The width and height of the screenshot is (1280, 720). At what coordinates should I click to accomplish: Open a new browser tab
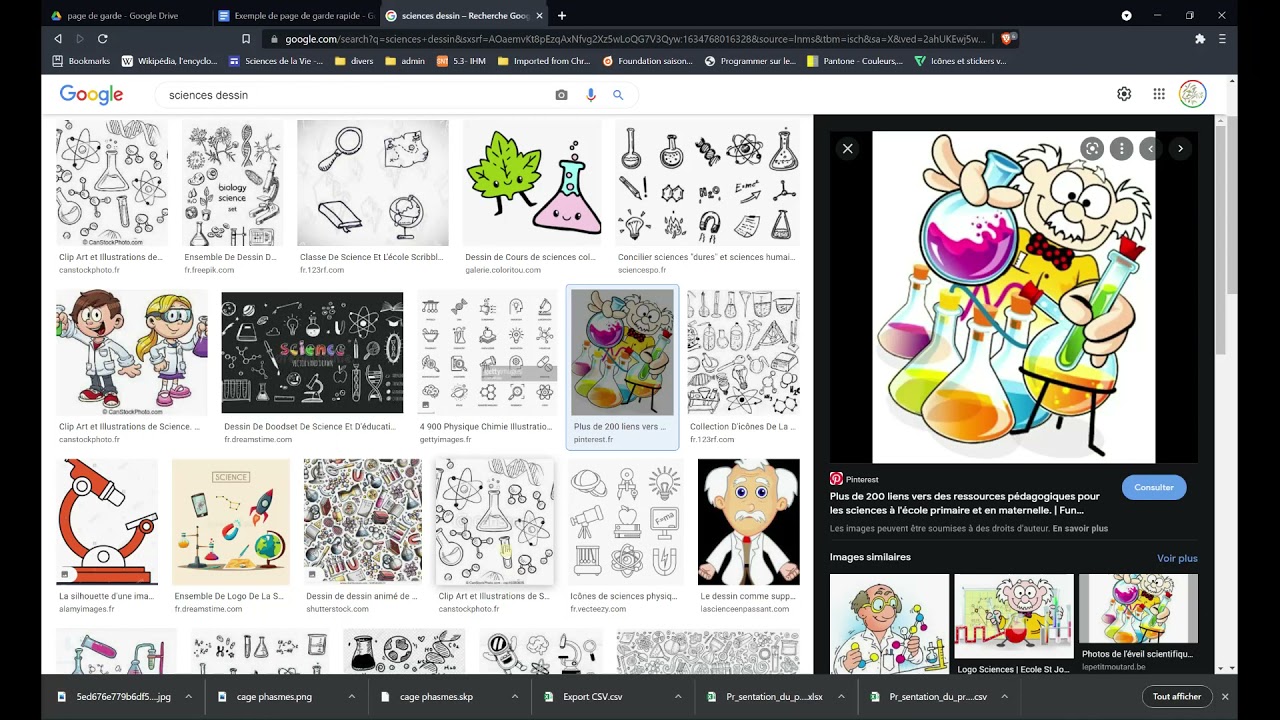(x=562, y=16)
